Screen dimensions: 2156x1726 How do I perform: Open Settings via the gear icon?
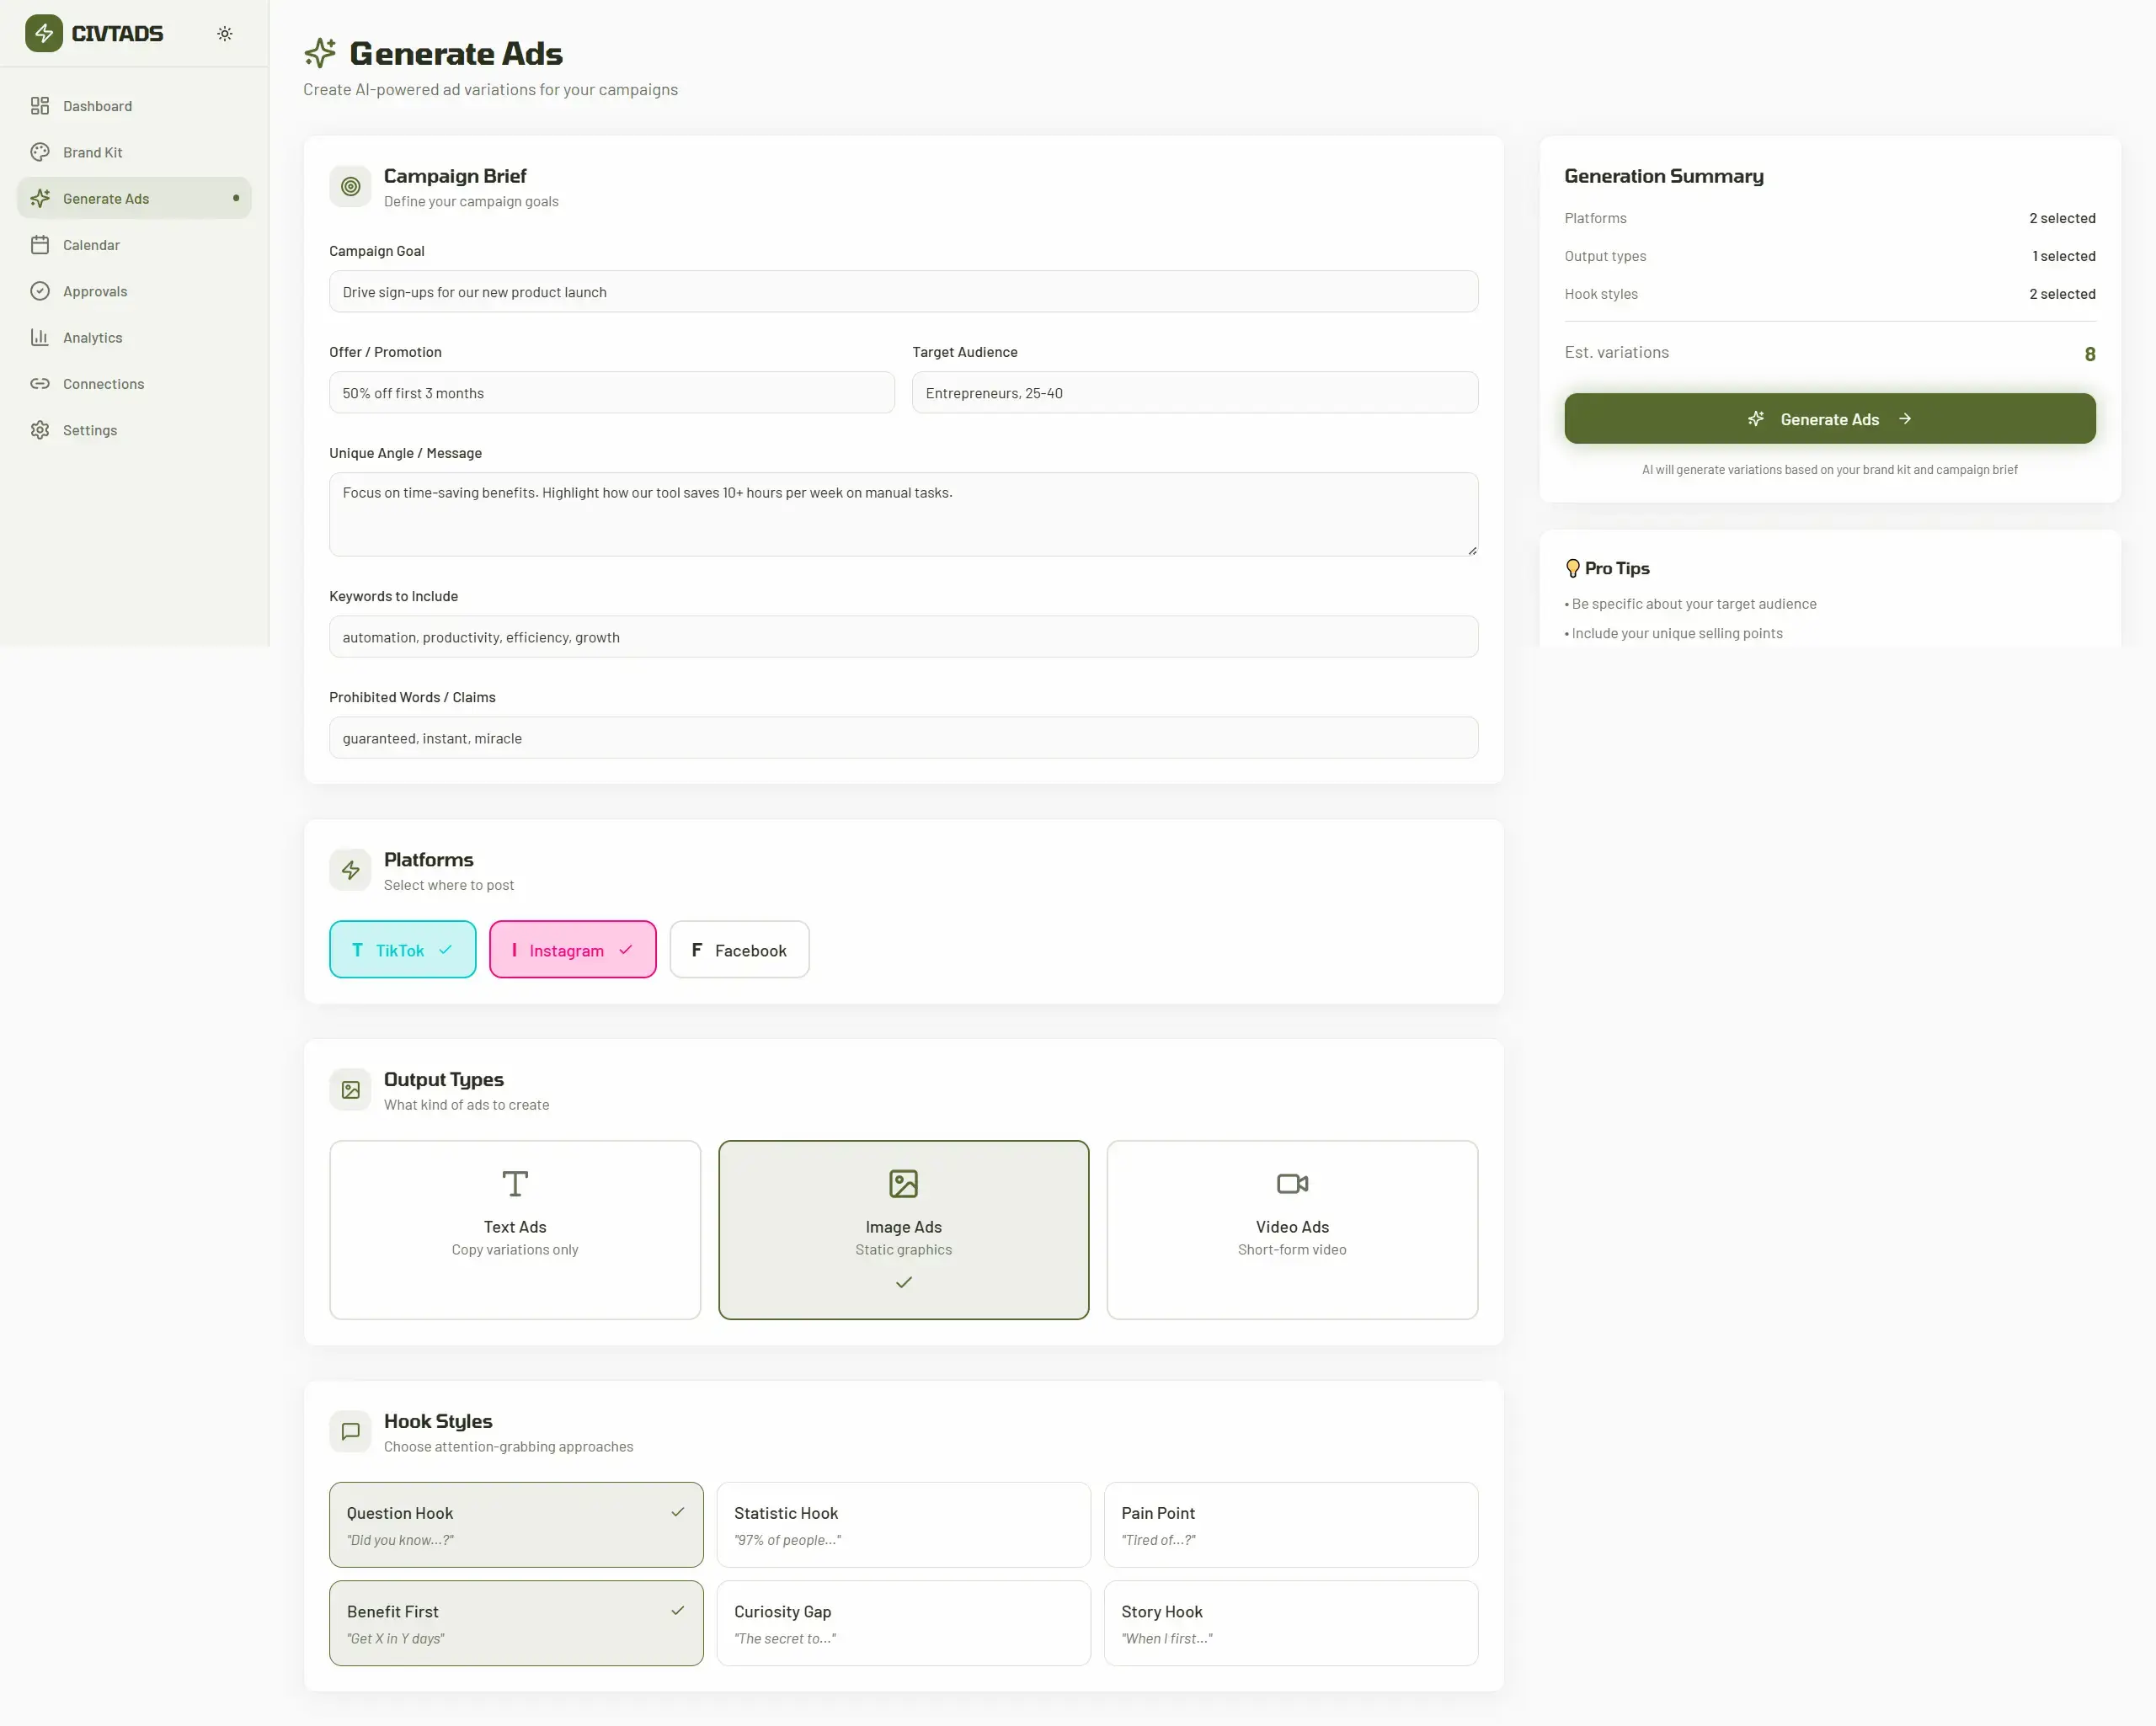coord(40,430)
